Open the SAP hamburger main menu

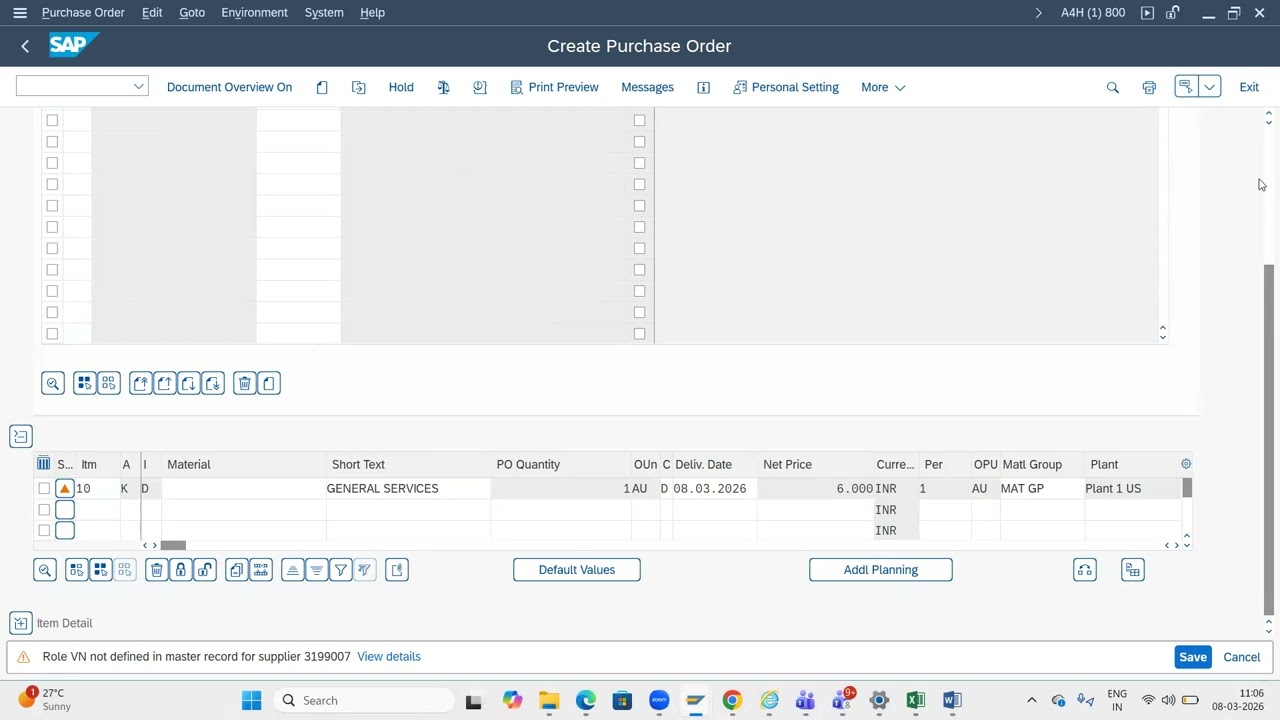[20, 13]
